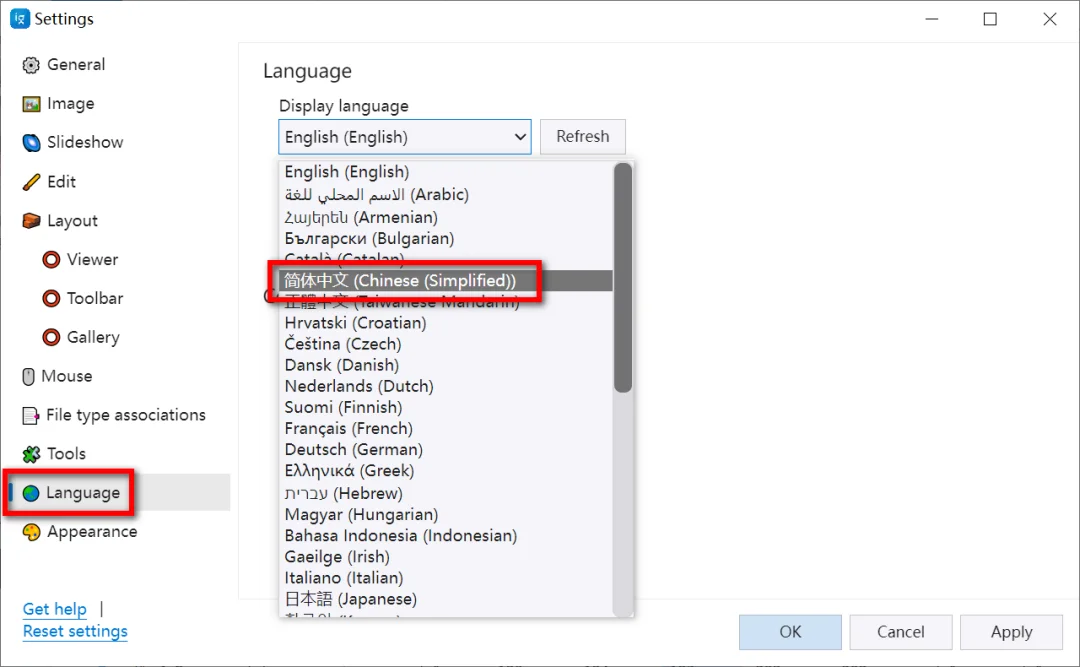This screenshot has width=1080, height=667.
Task: Click the Toolbar ring icon
Action: coord(51,298)
